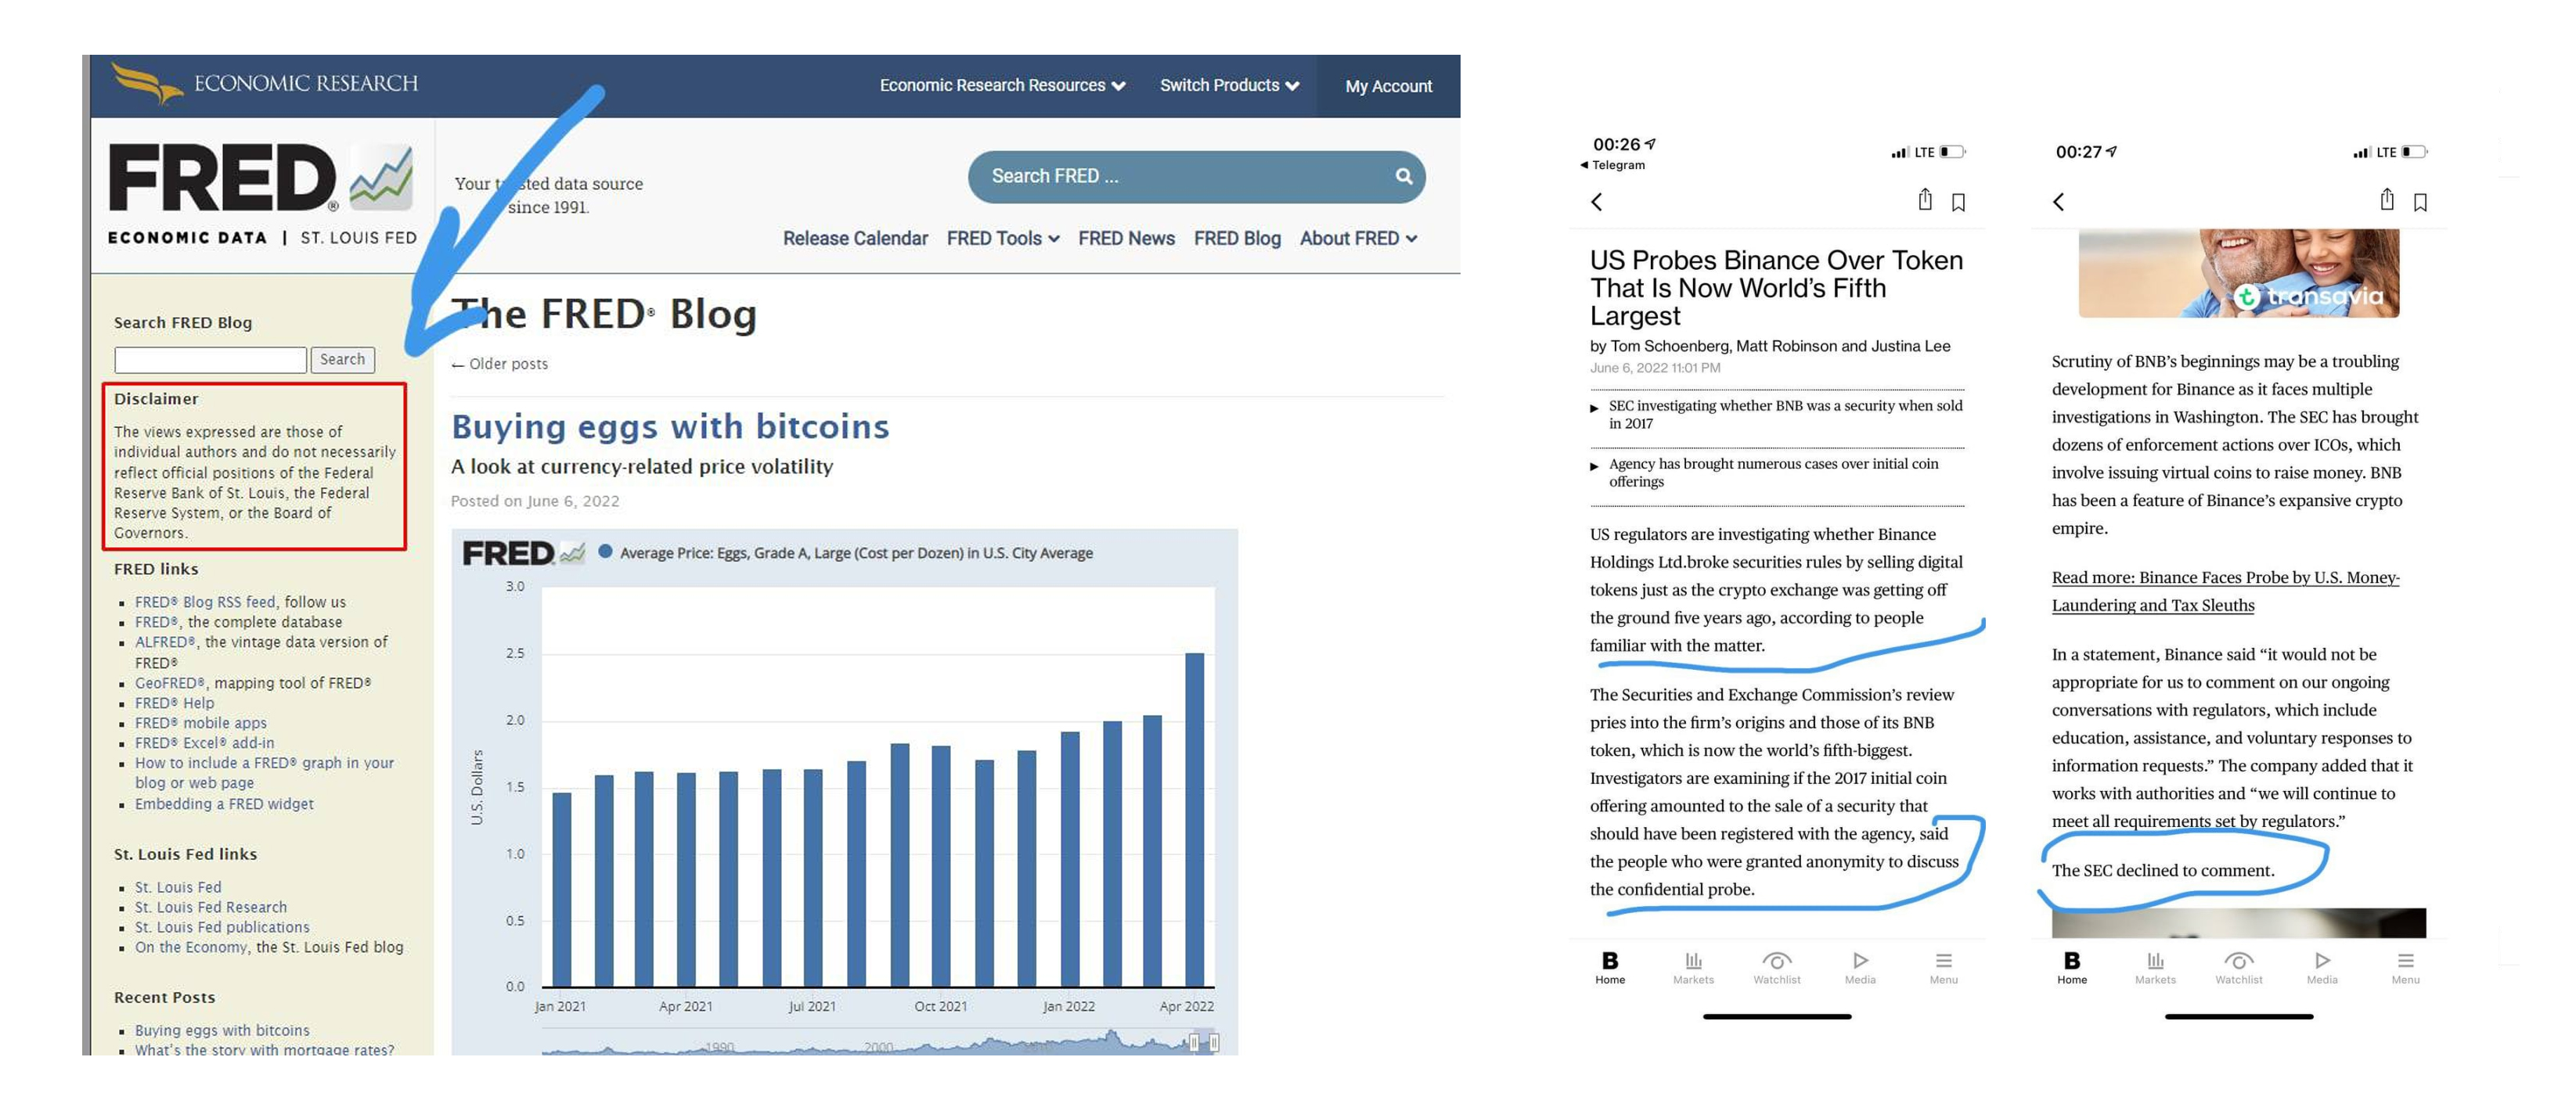Click the chart timeline overview strip
This screenshot has height=1111, width=2576.
point(880,1043)
